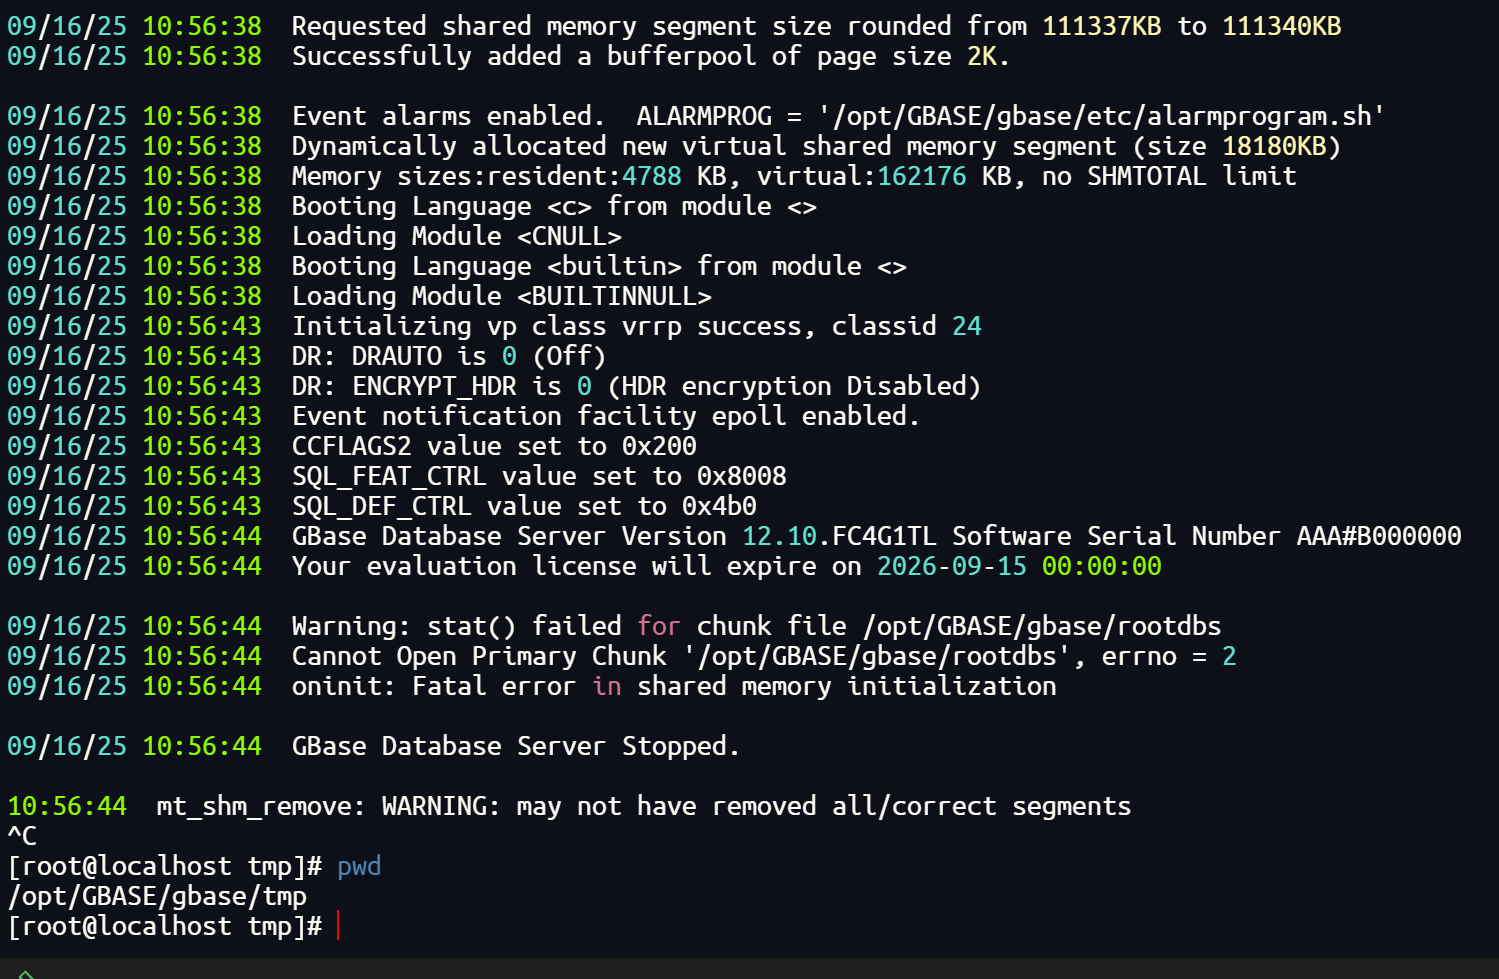
Task: Click the SQL_DEF_CTRL value 0x4b0
Action: 719,506
